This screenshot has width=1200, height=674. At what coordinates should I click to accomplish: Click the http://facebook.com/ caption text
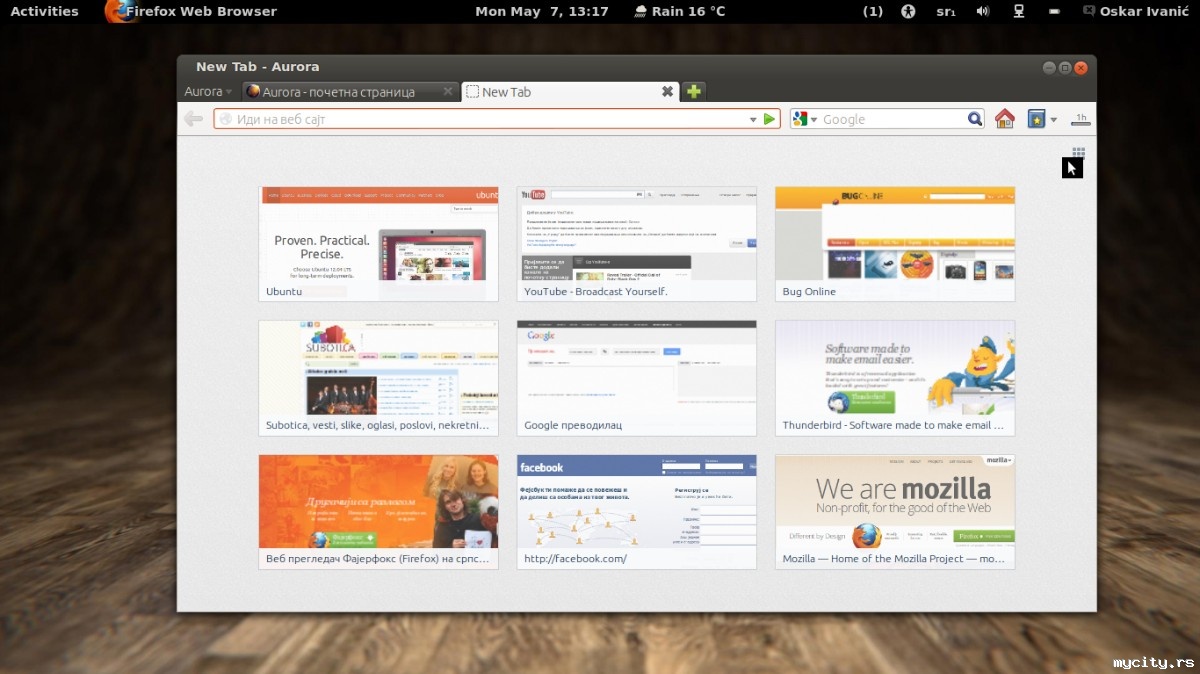point(575,559)
